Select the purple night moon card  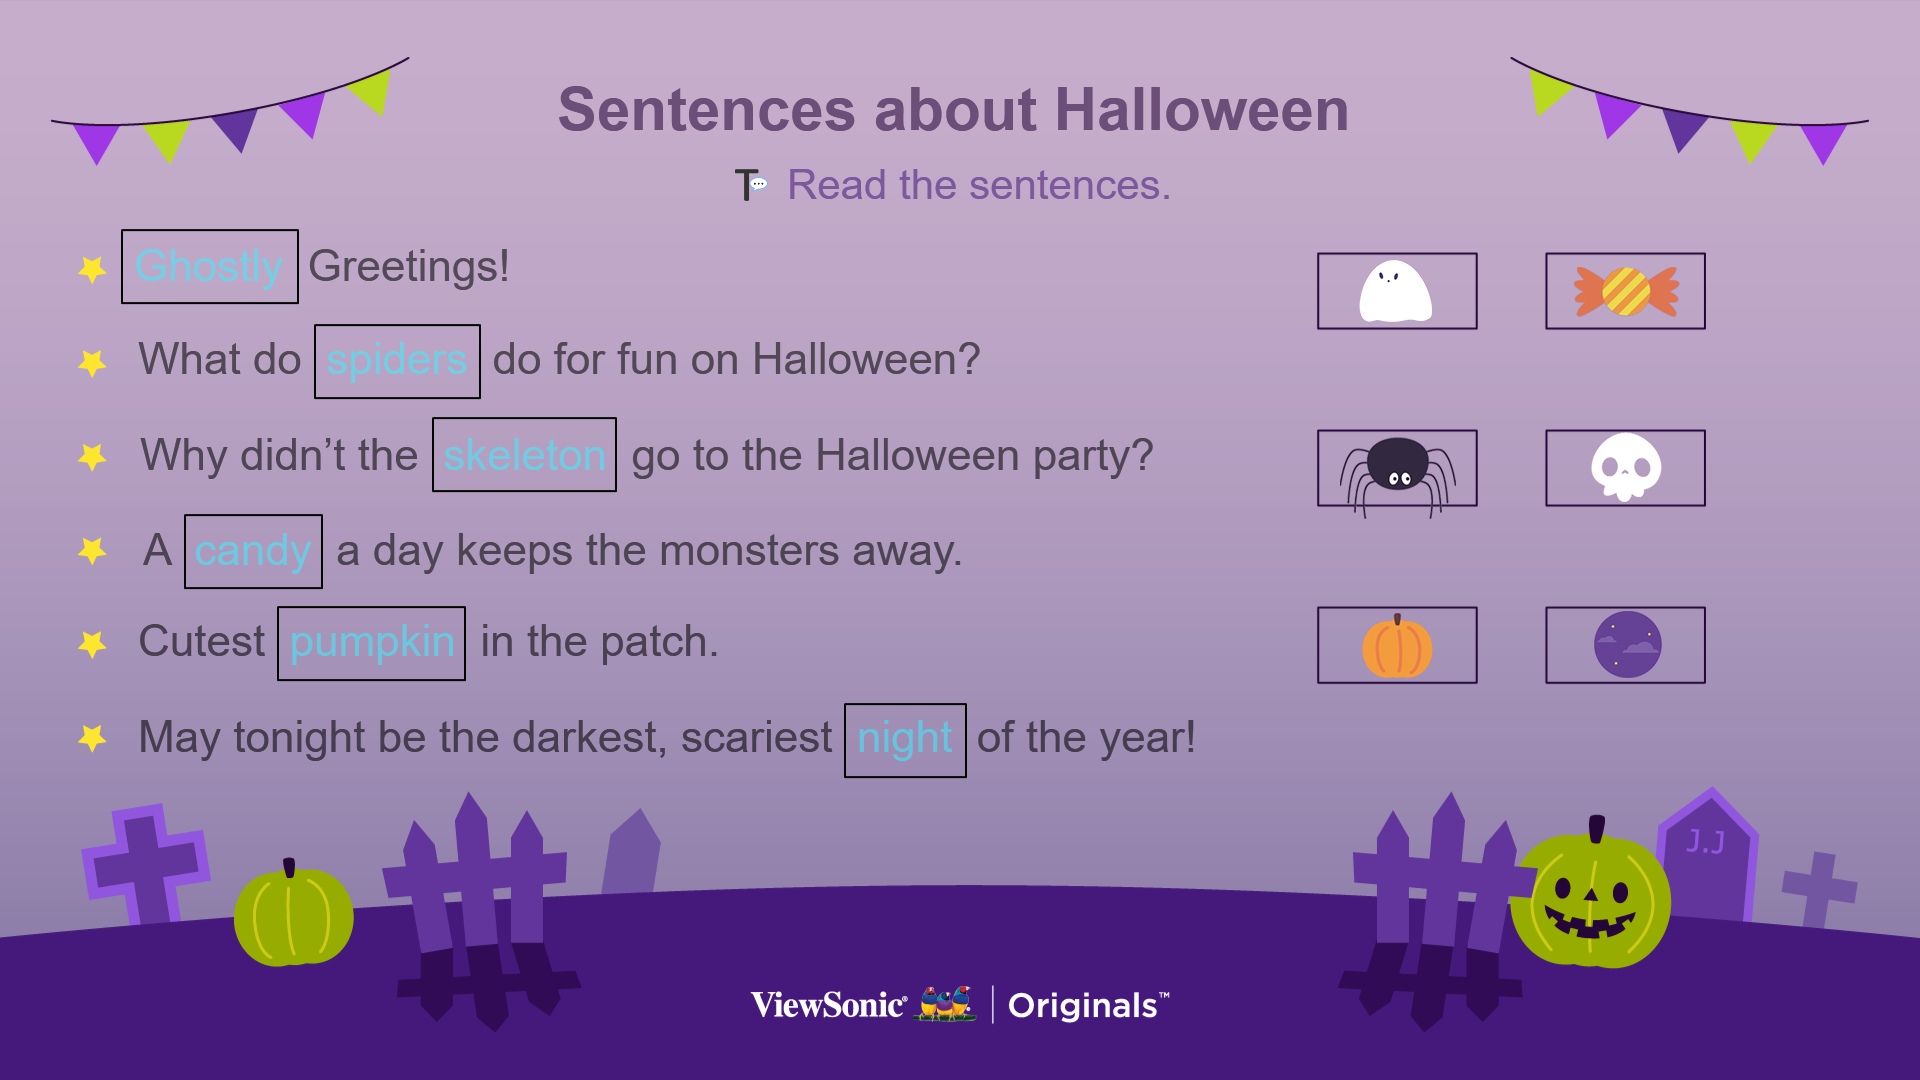coord(1625,645)
